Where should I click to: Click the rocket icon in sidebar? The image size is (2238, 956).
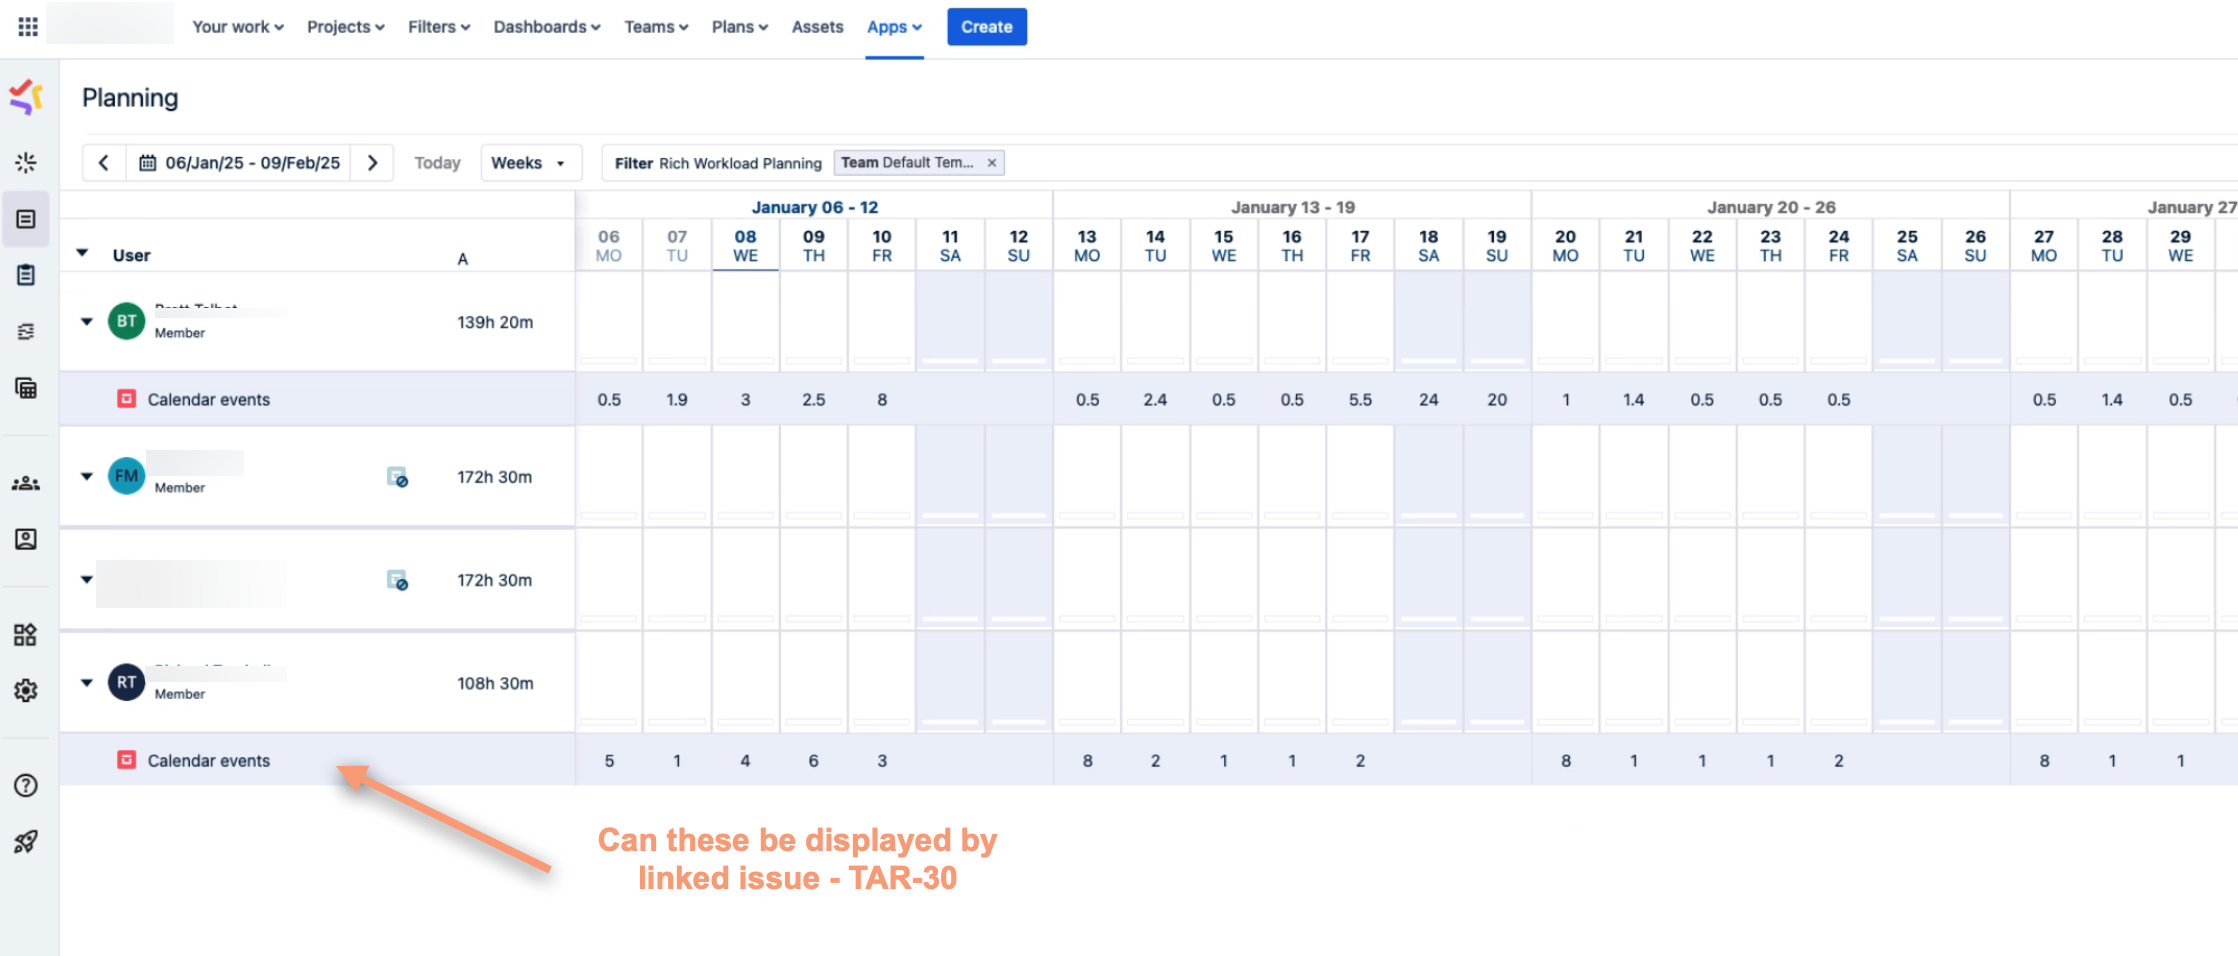point(26,842)
